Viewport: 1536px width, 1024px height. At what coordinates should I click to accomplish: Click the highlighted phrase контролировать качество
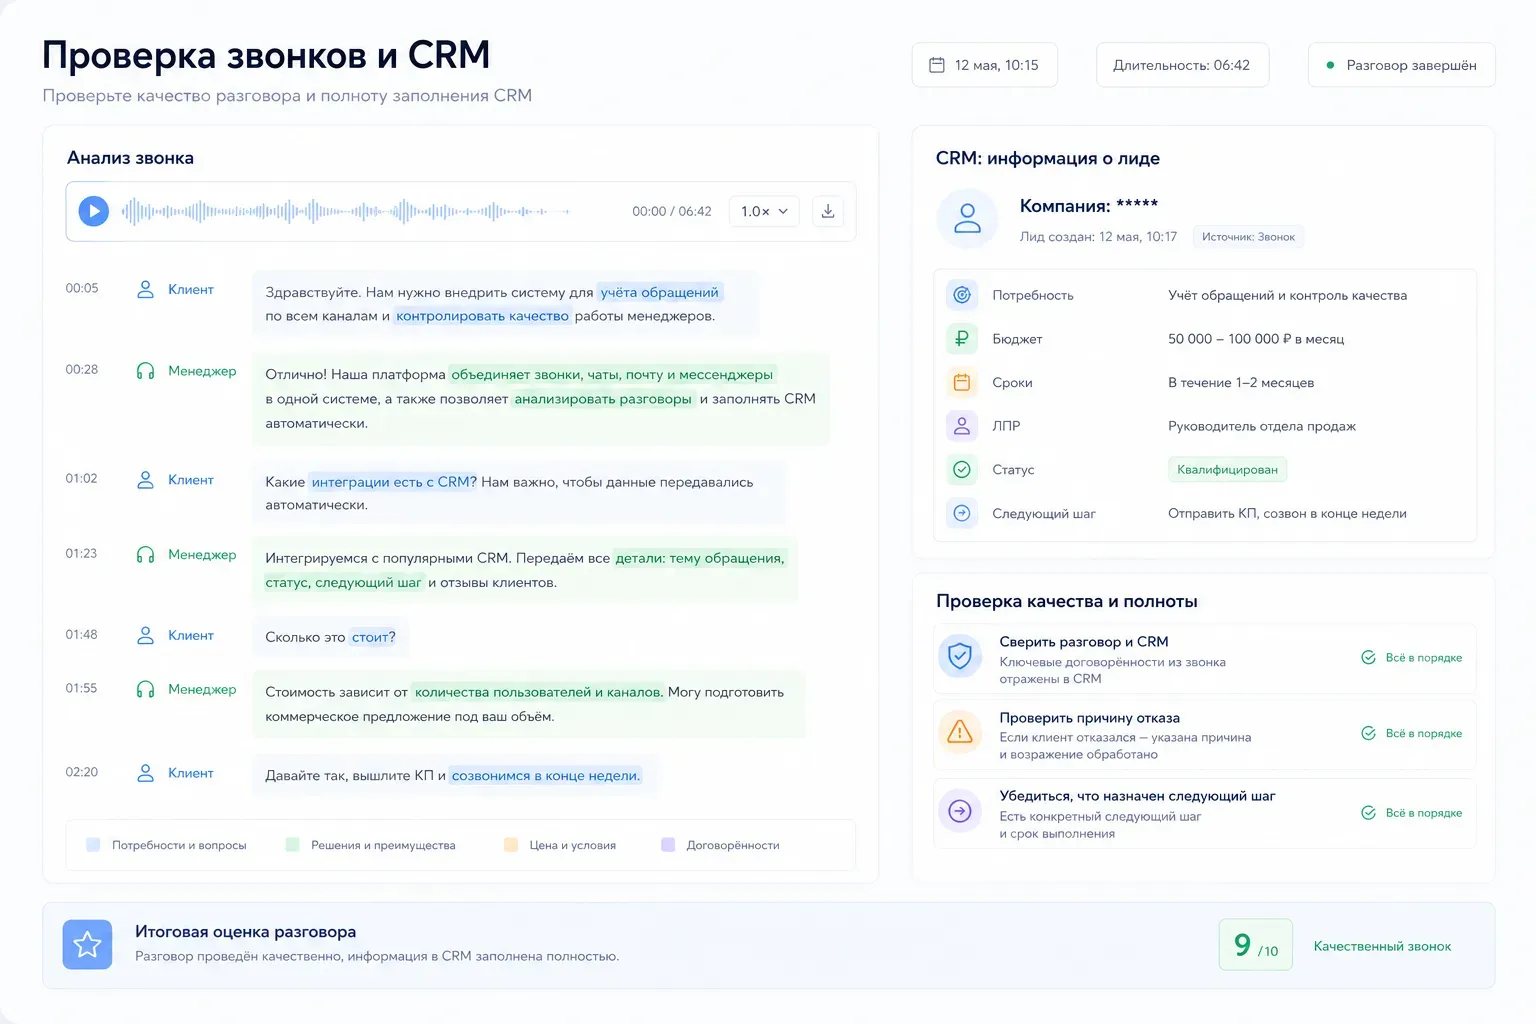482,316
